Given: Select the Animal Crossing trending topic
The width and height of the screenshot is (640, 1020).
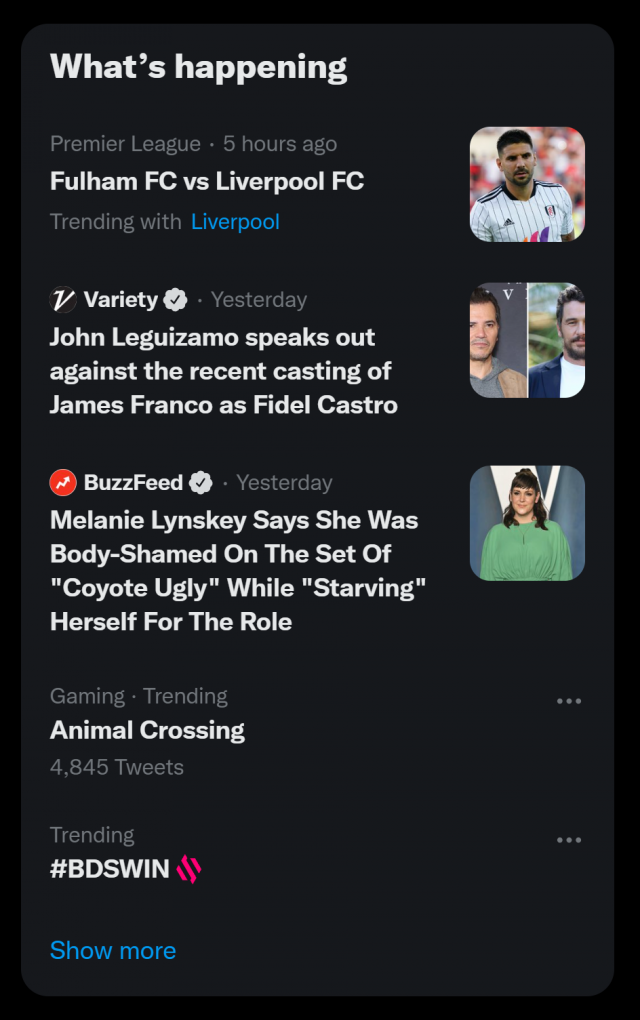Looking at the screenshot, I should (147, 730).
